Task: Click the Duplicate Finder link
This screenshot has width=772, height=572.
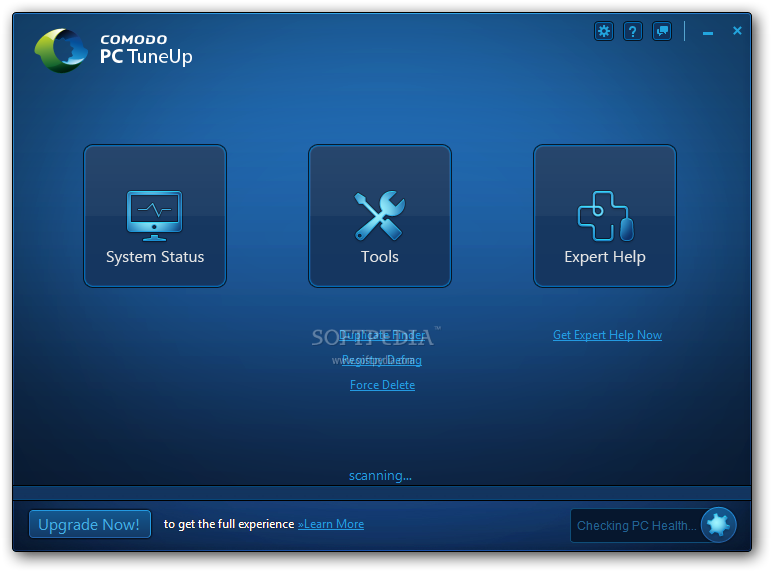Action: [382, 335]
